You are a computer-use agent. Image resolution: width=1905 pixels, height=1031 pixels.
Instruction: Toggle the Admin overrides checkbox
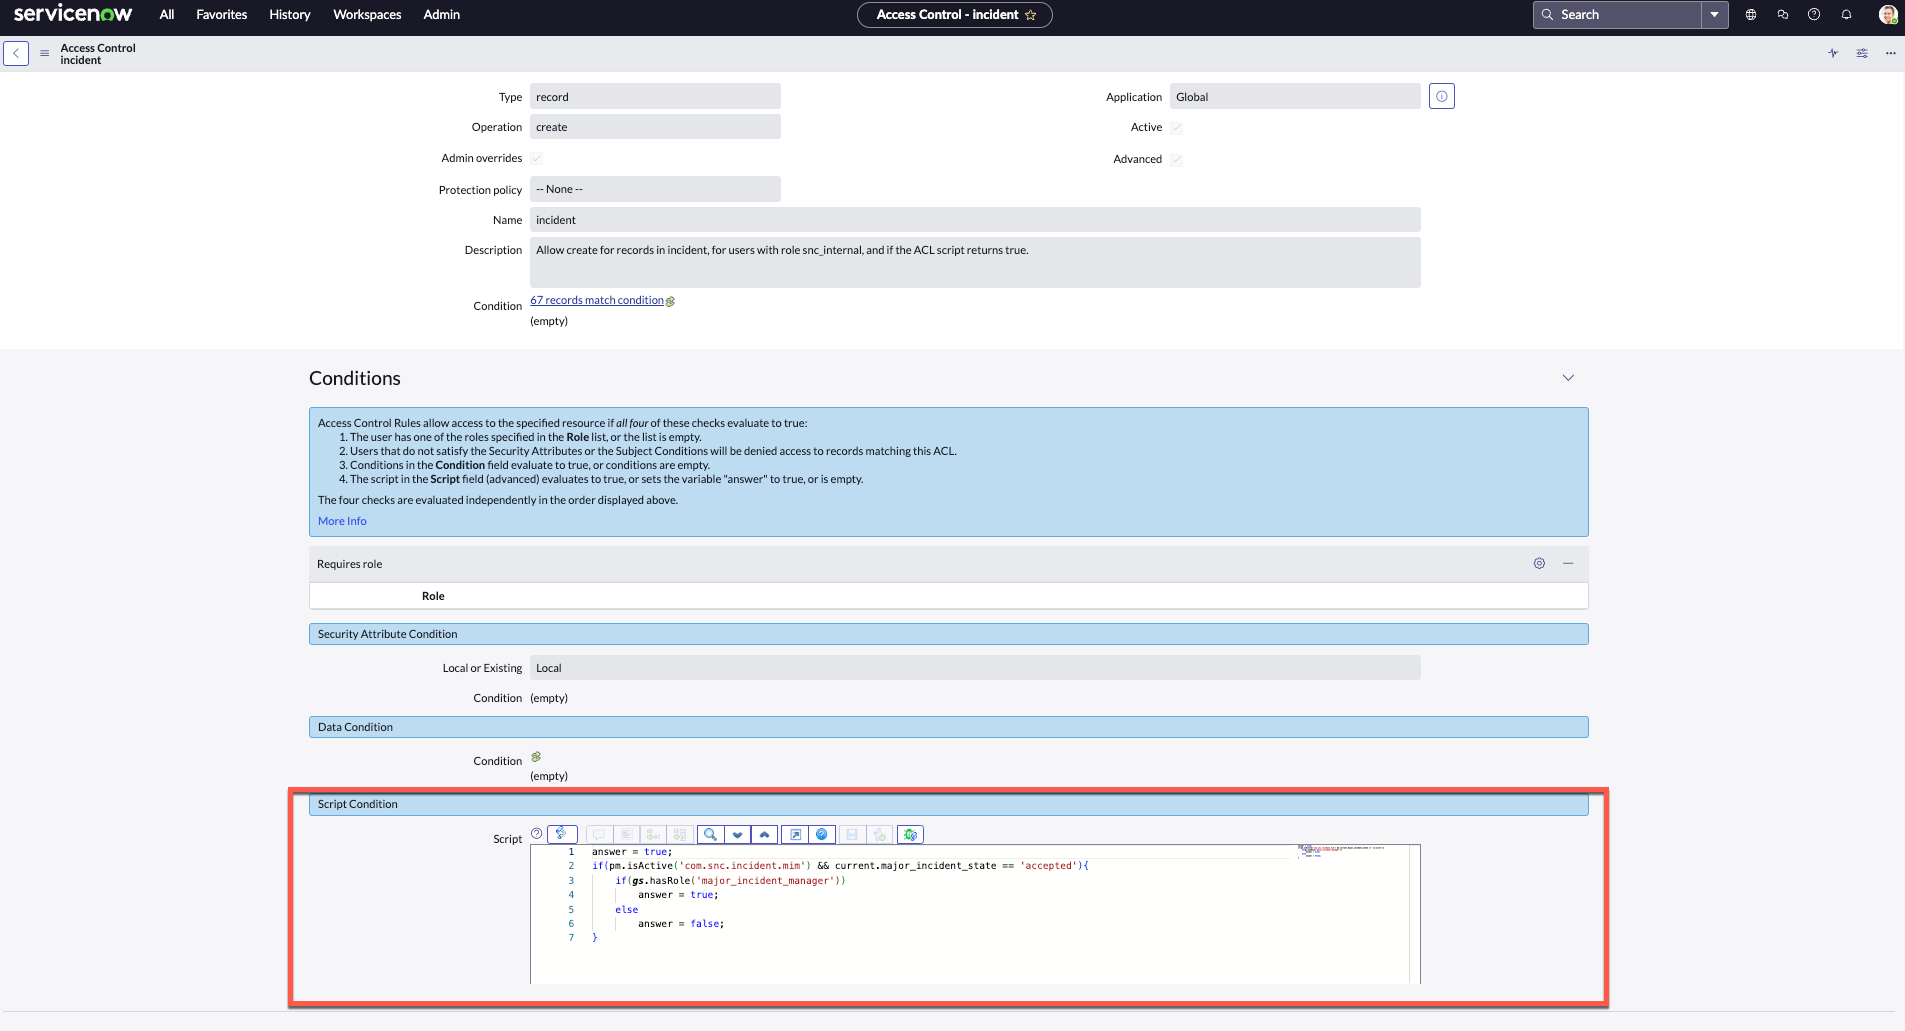coord(537,158)
